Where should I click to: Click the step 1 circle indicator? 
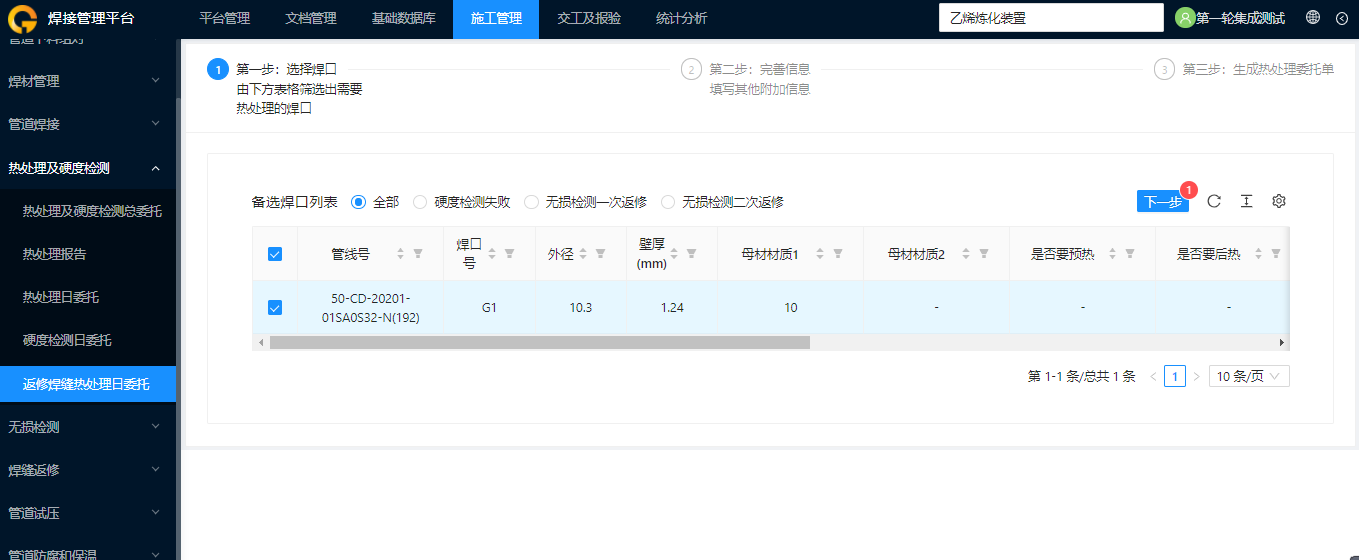click(x=217, y=69)
